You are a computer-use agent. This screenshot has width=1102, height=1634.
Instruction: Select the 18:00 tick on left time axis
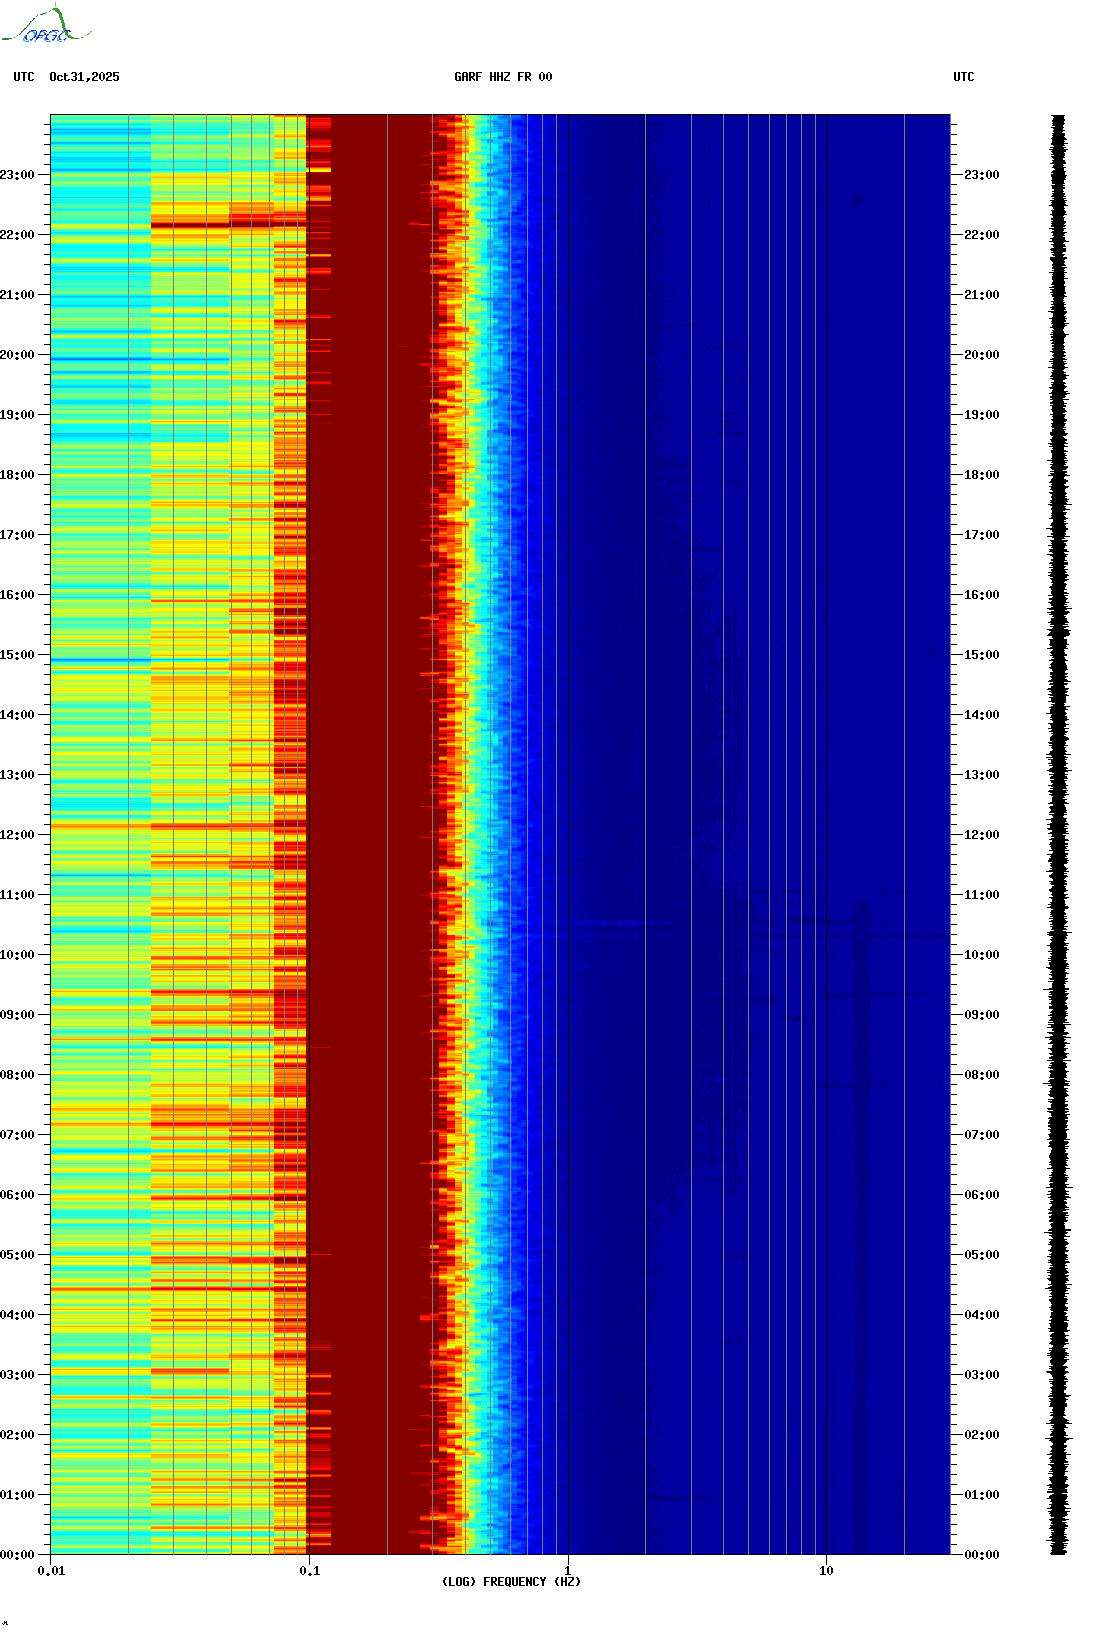[18, 475]
